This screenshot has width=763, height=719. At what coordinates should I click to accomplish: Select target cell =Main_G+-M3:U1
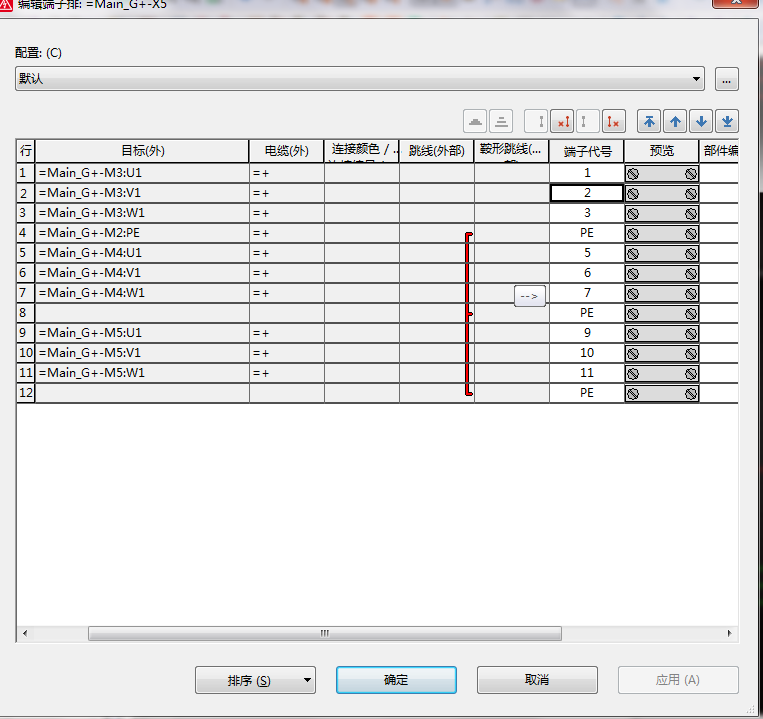coord(142,173)
